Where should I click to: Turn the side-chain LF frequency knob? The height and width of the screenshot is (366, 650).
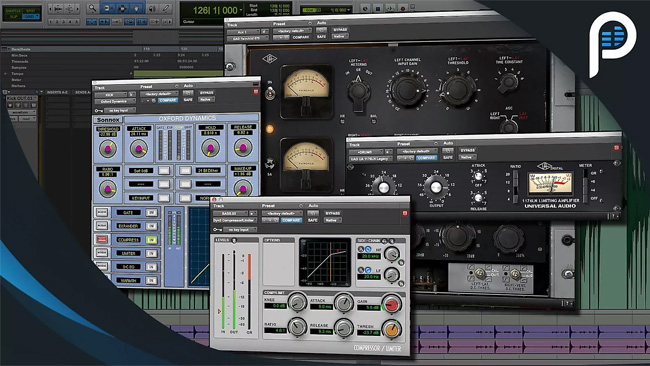[392, 274]
